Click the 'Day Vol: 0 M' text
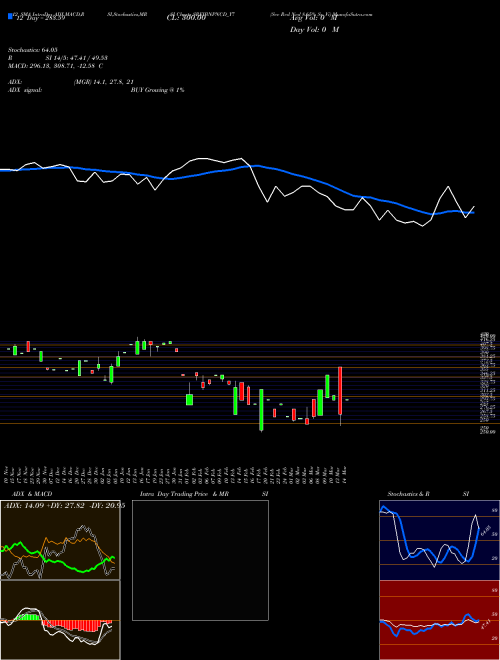 tap(314, 30)
